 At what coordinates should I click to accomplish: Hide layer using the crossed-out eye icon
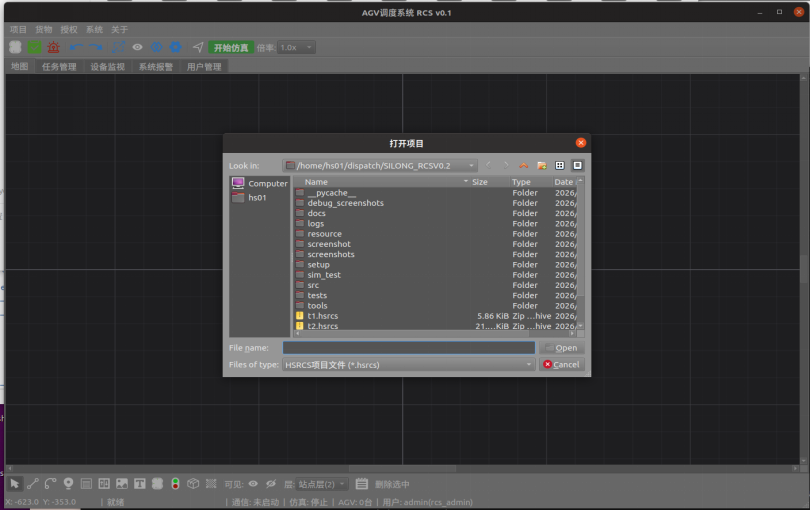coord(271,484)
